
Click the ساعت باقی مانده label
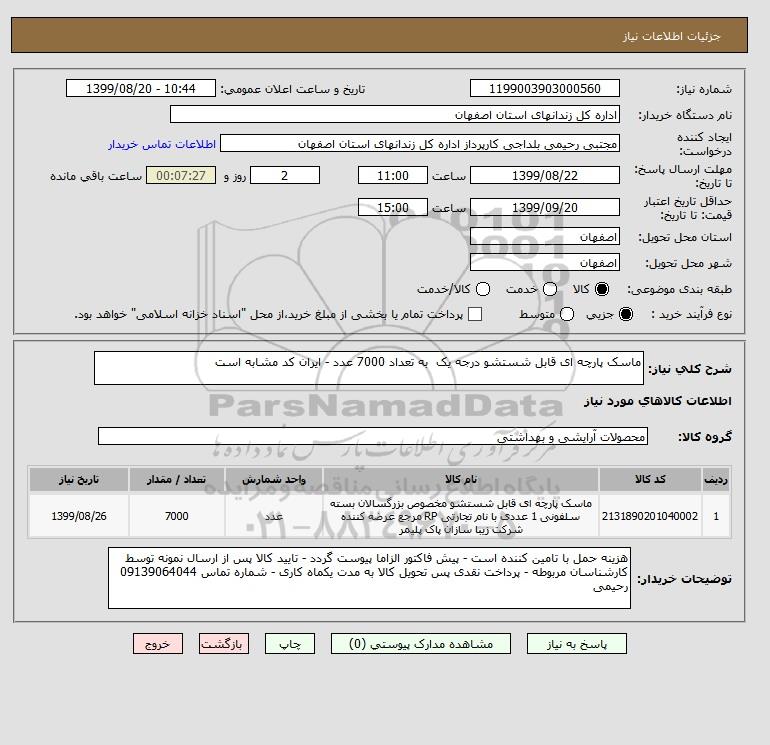pyautogui.click(x=96, y=176)
